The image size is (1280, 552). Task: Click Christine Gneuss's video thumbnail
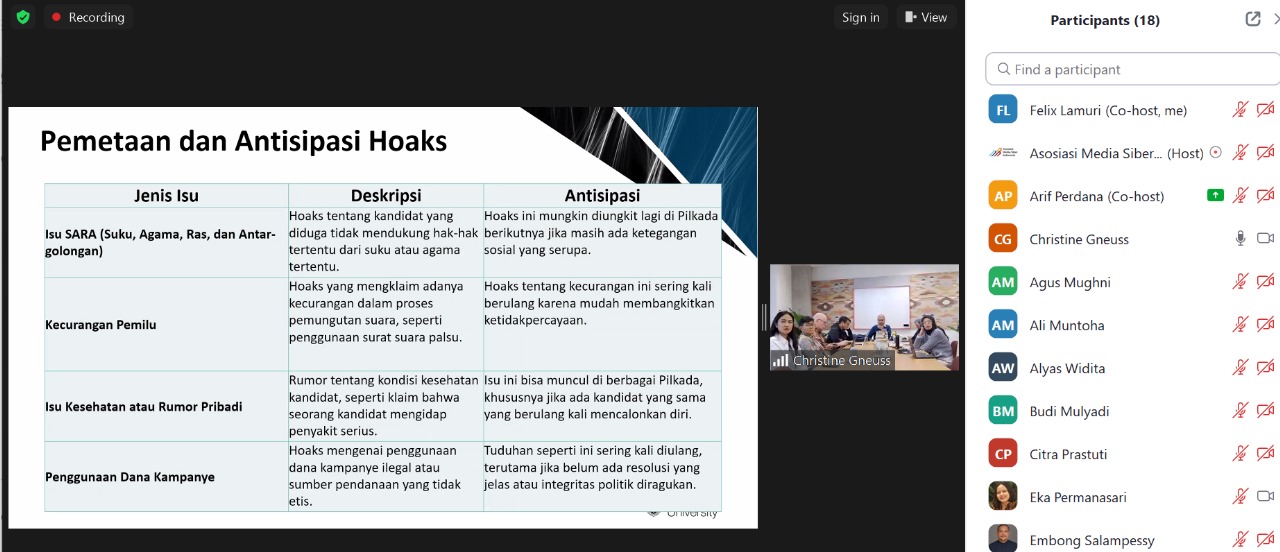pos(864,317)
